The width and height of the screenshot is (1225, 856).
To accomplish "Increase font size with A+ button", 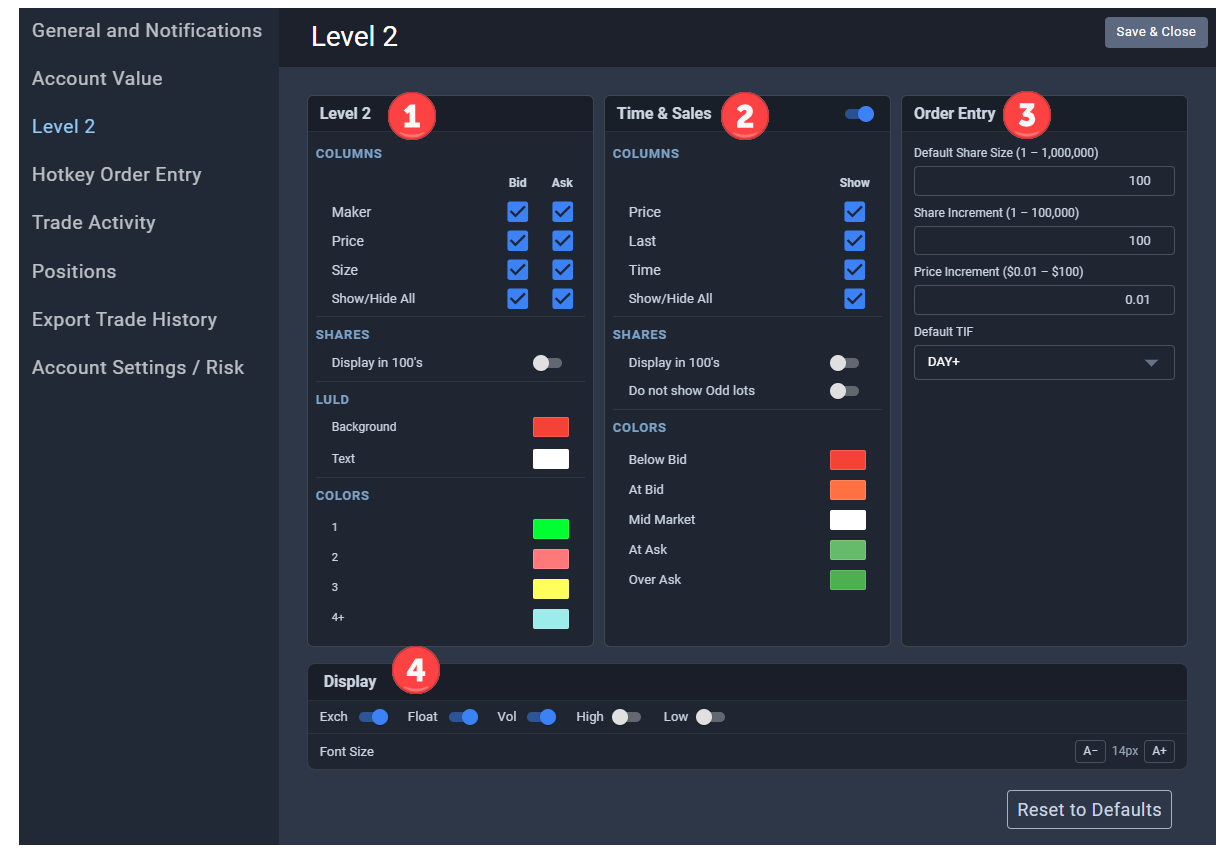I will pyautogui.click(x=1160, y=751).
